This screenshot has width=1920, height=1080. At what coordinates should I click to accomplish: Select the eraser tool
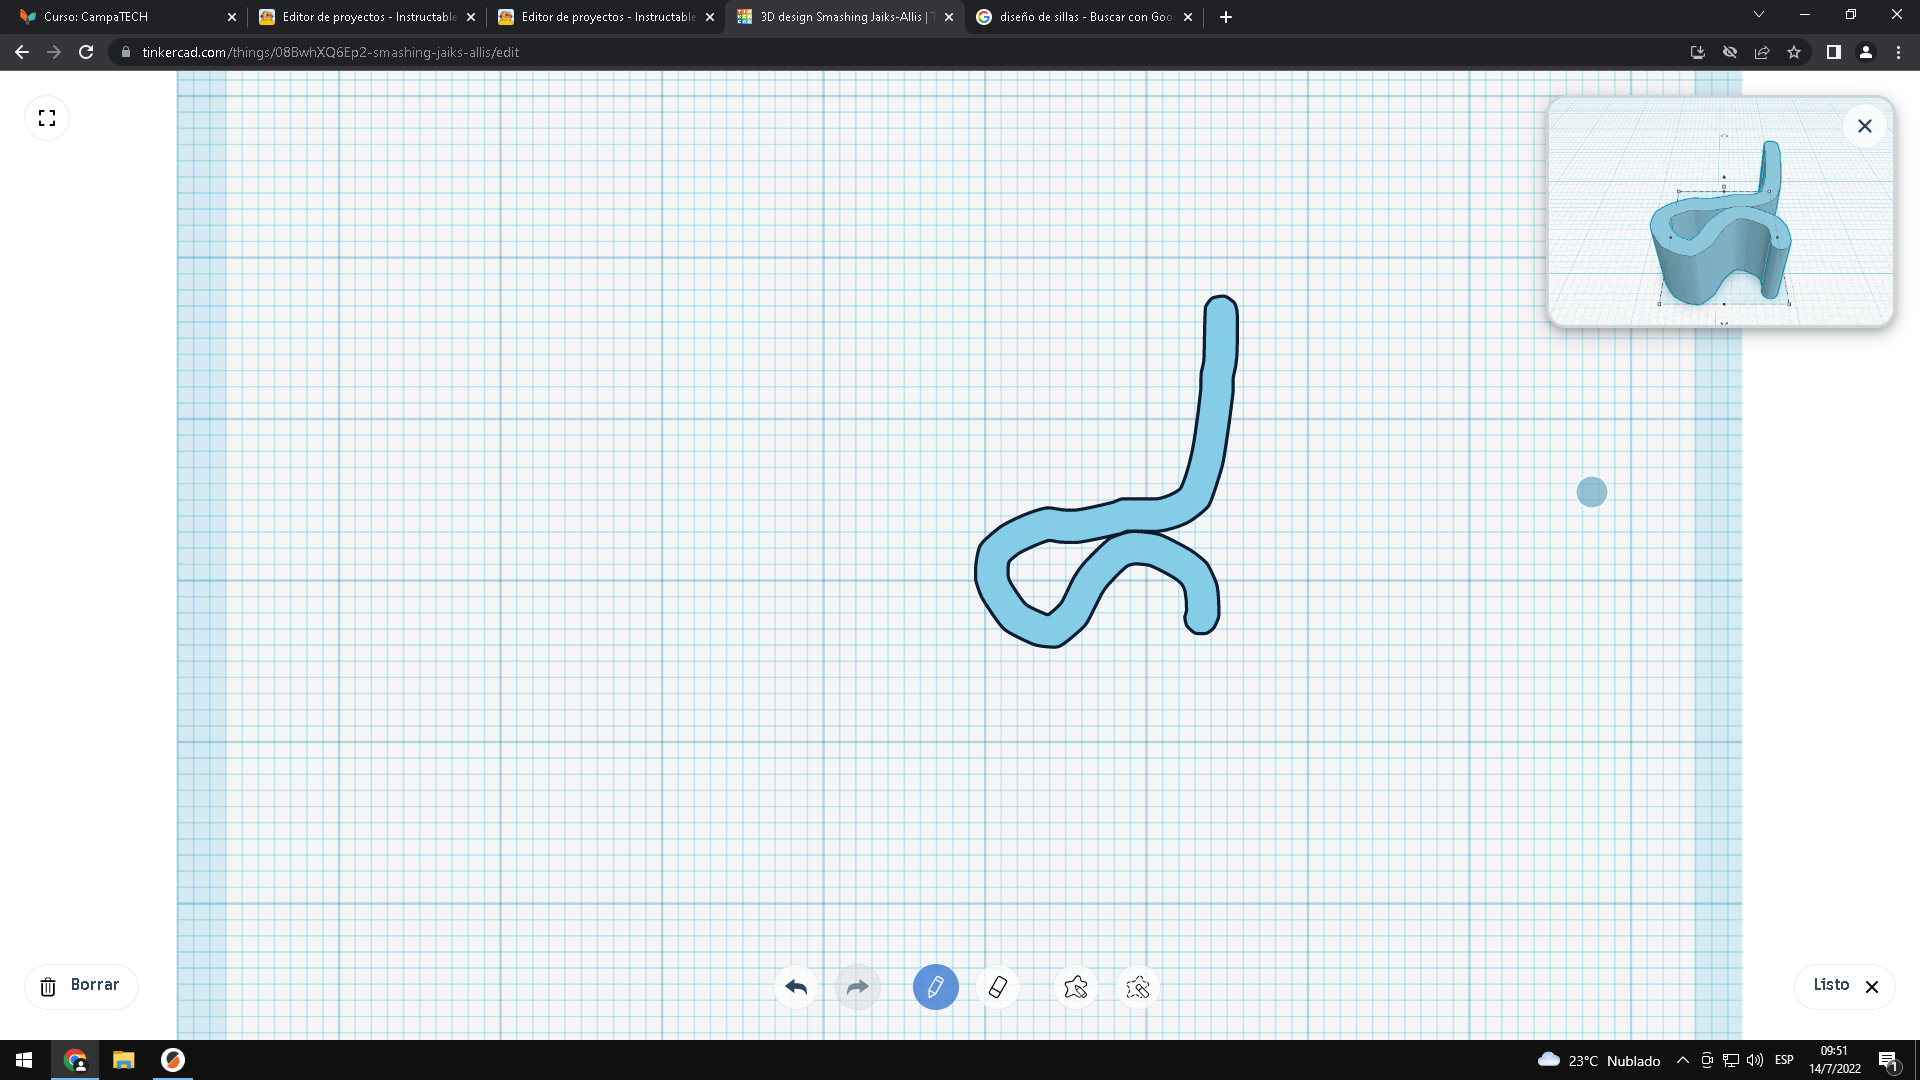pyautogui.click(x=998, y=987)
